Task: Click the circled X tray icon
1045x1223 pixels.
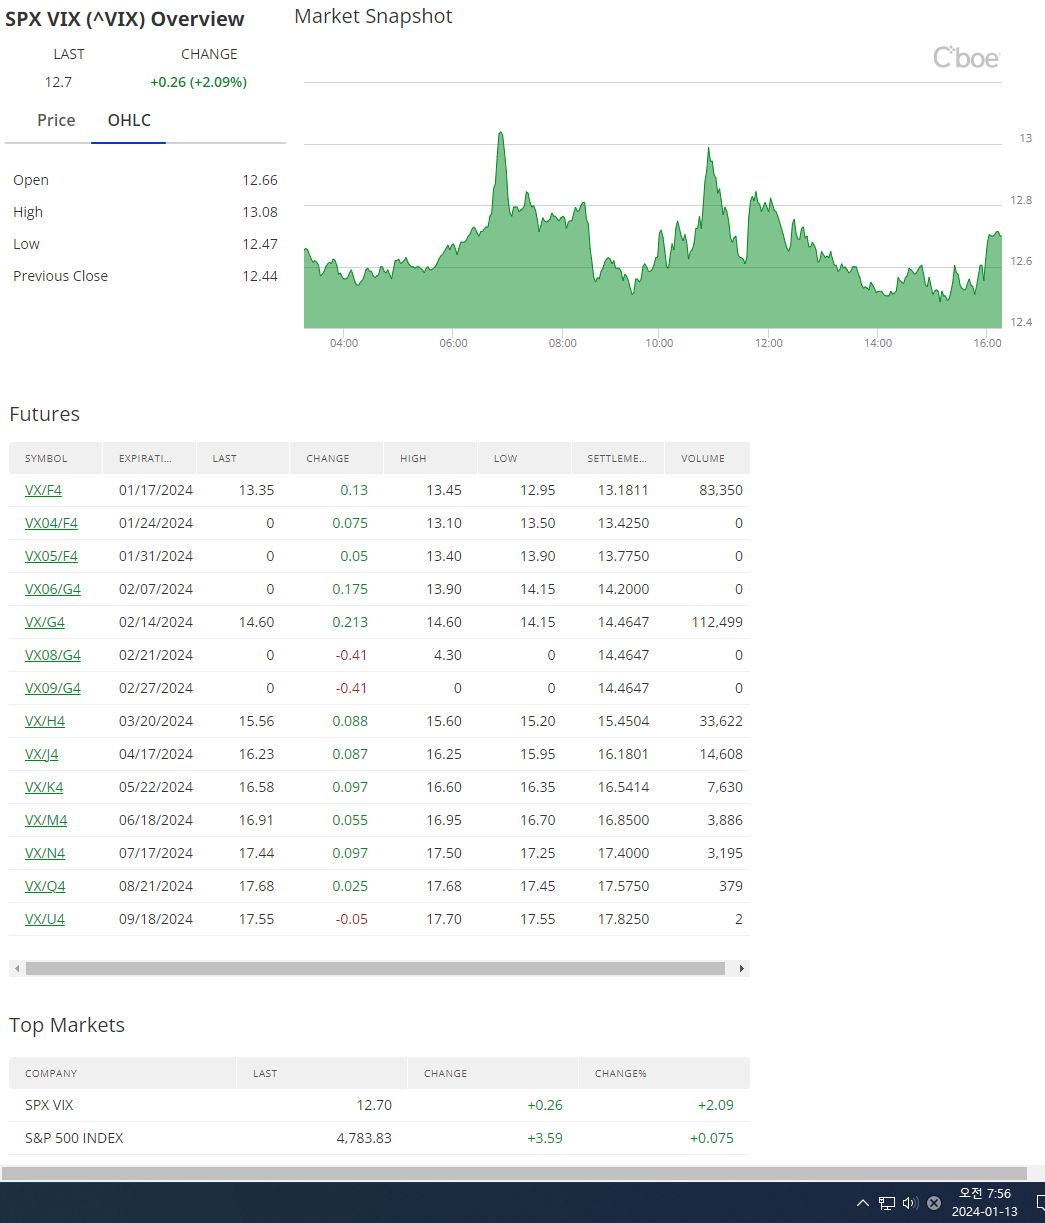Action: coord(934,1203)
